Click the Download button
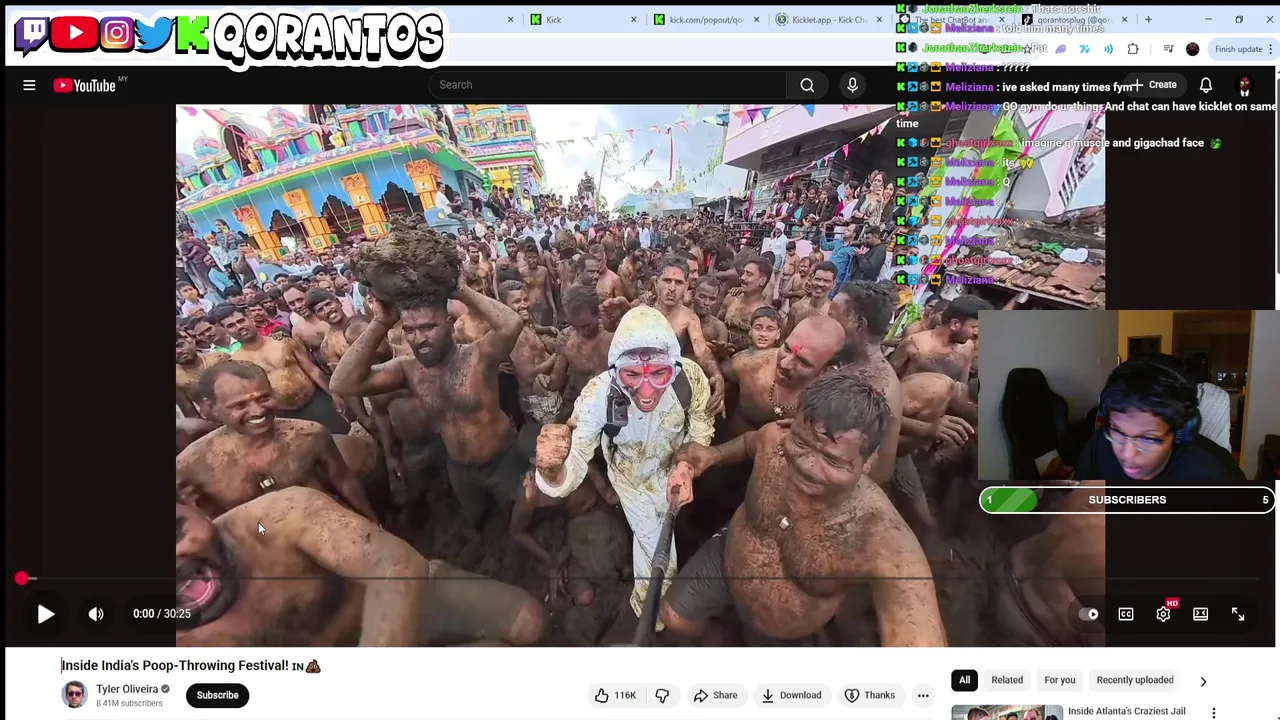Image resolution: width=1280 pixels, height=720 pixels. coord(791,695)
